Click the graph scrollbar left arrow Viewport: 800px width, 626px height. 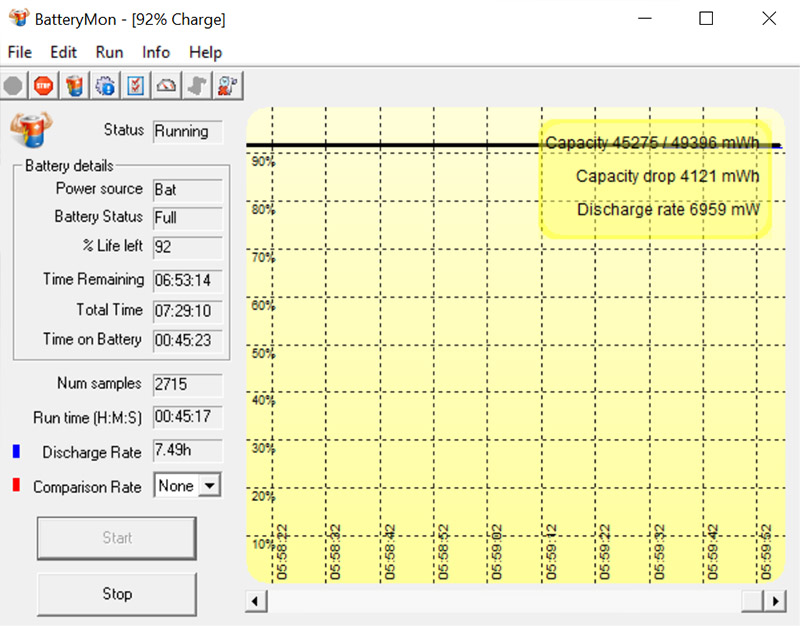256,601
